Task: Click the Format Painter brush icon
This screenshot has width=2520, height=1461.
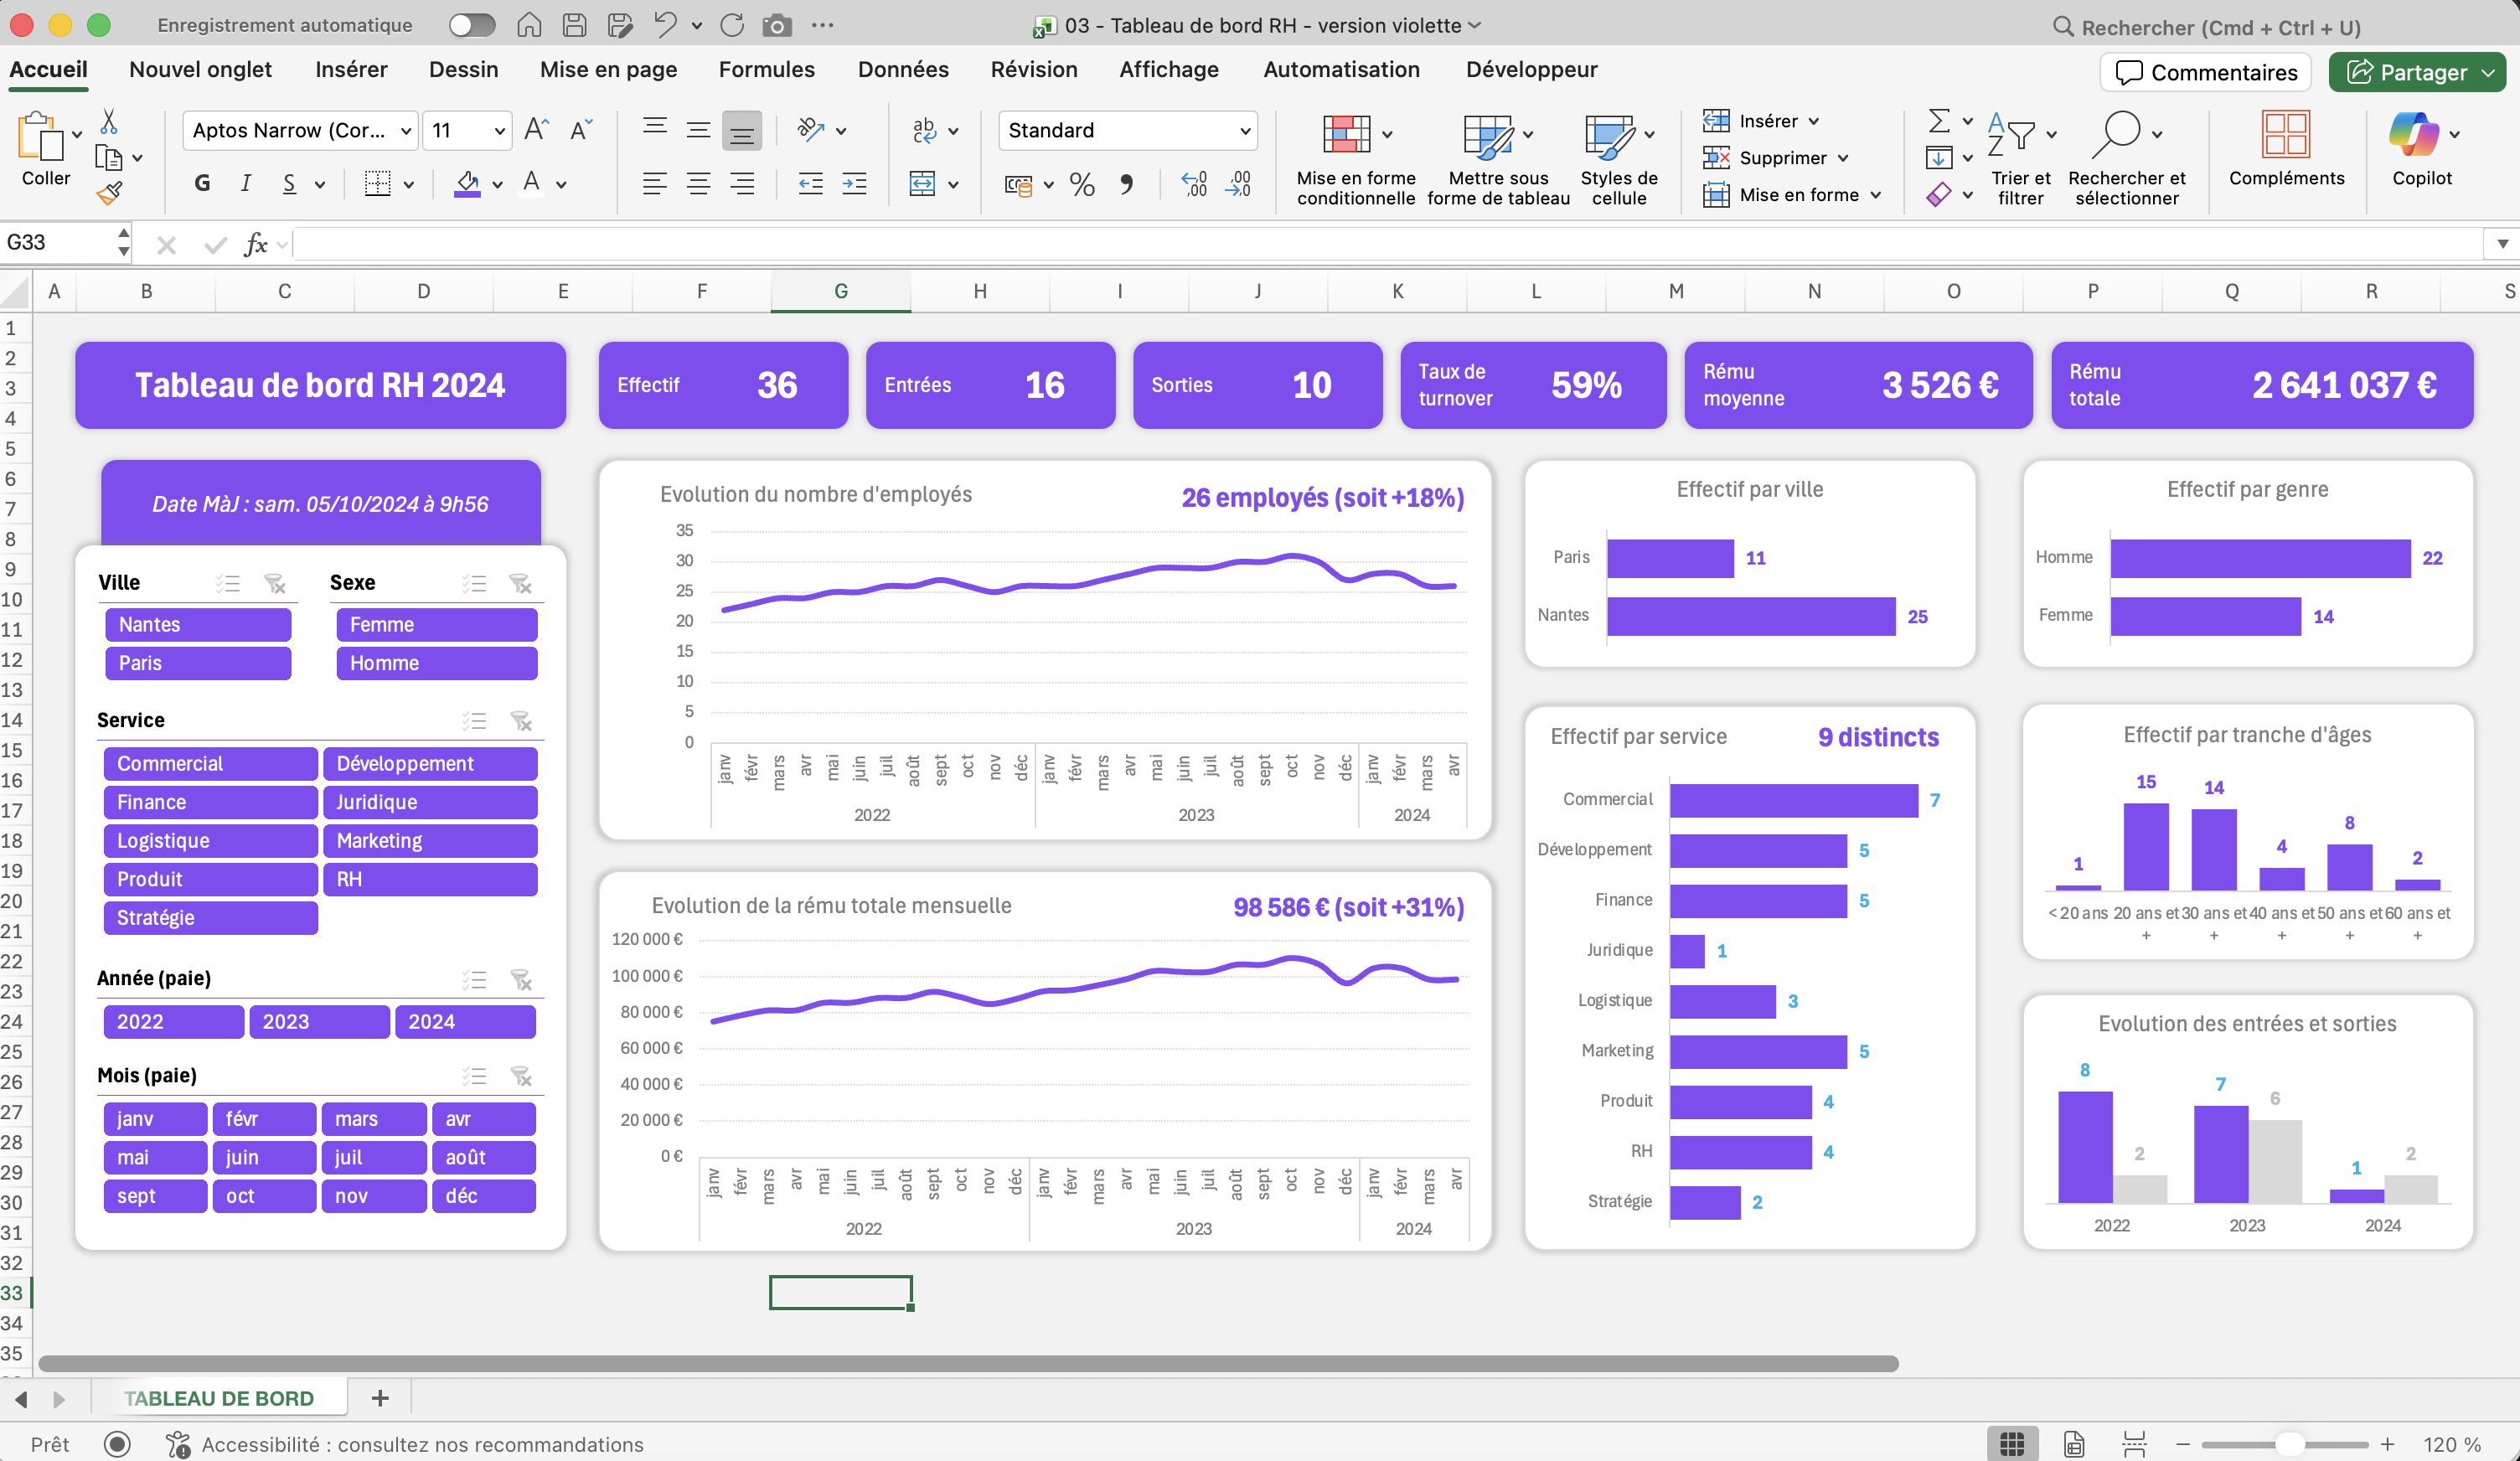Action: (109, 193)
